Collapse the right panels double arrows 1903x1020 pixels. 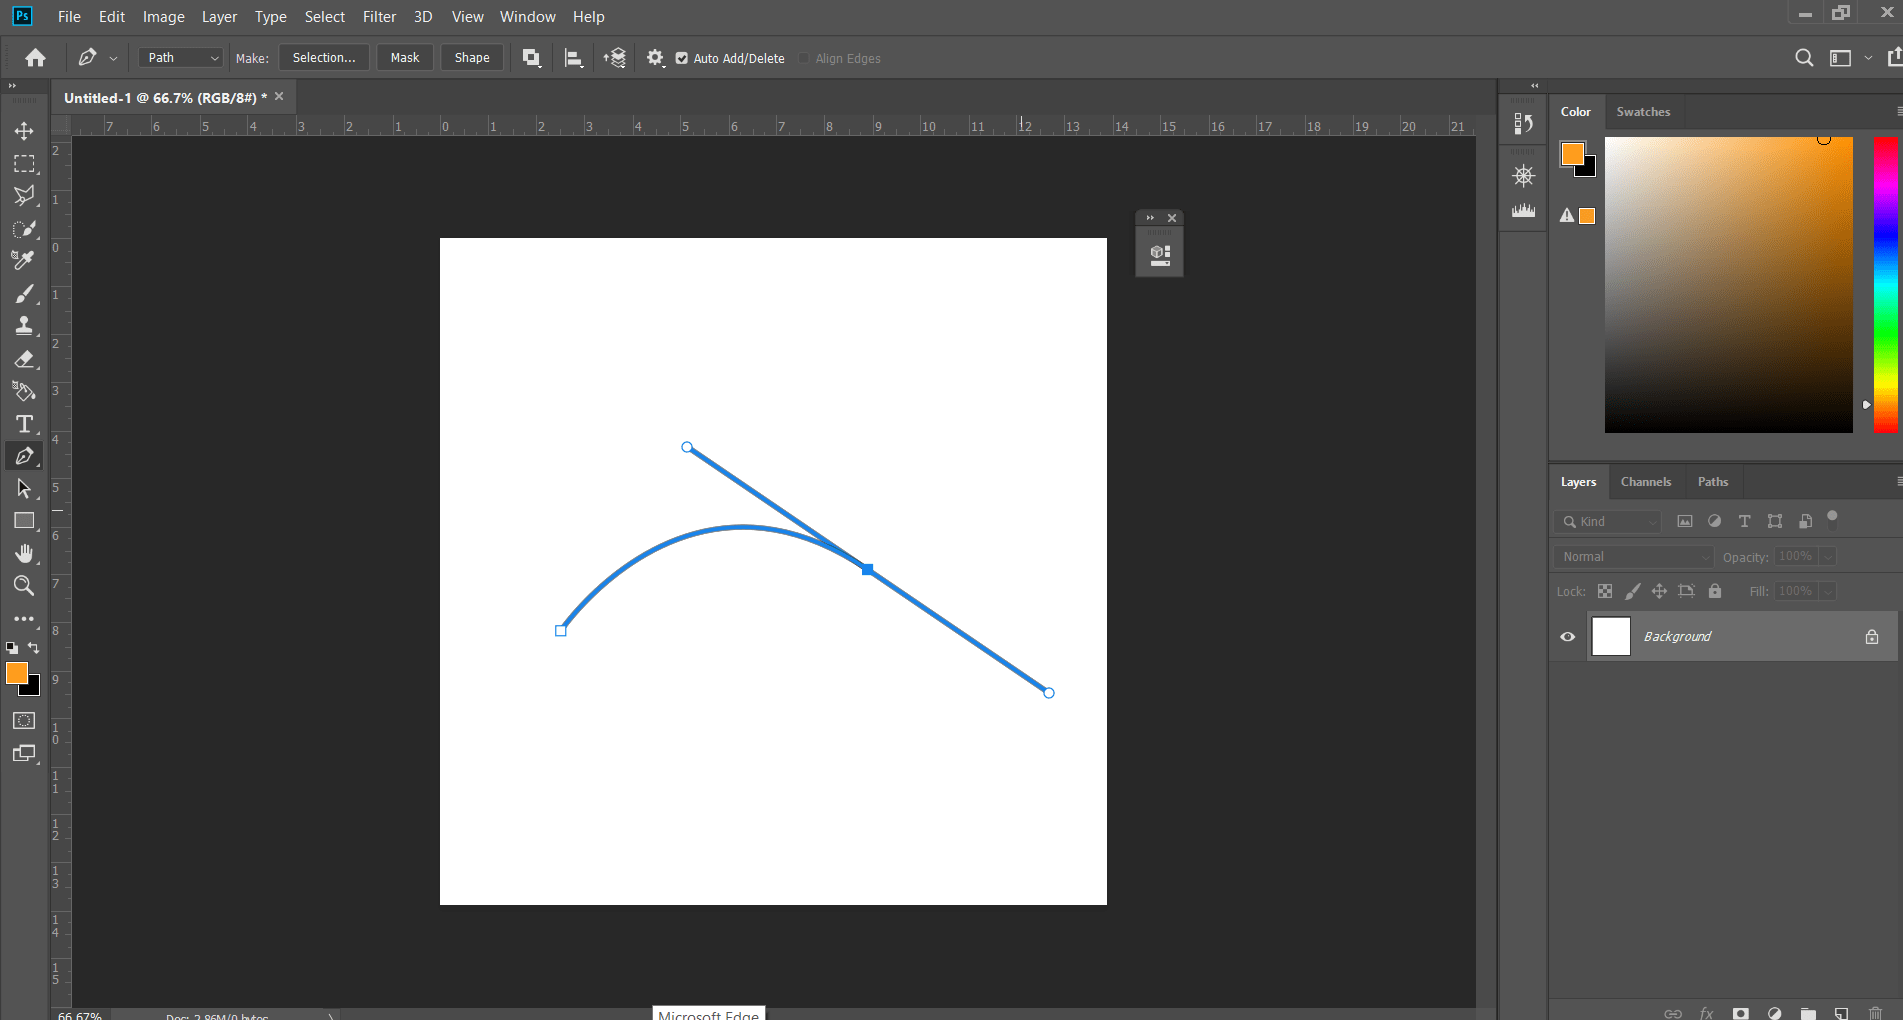(x=1535, y=86)
